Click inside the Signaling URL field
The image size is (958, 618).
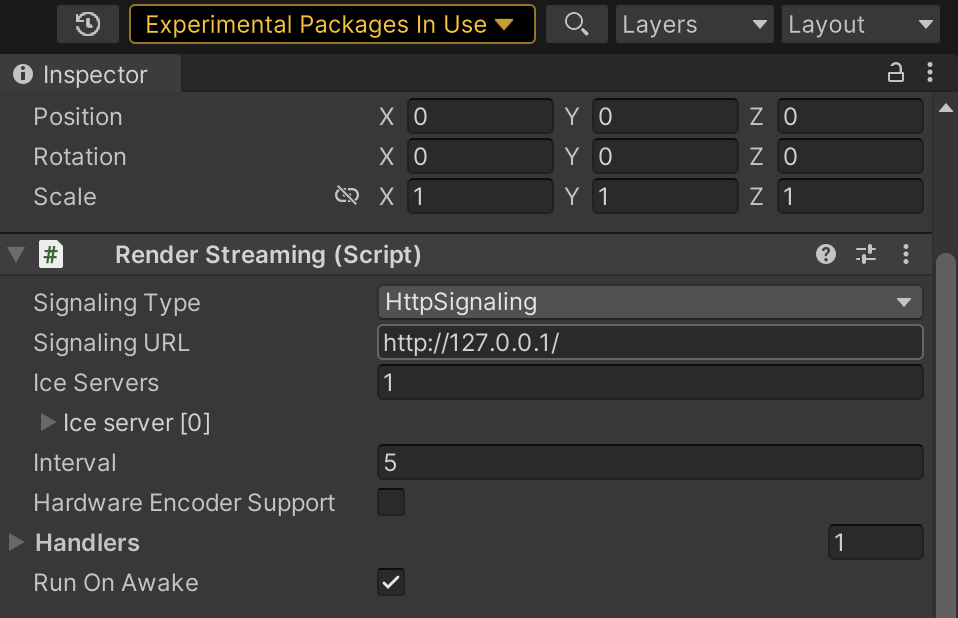coord(650,342)
